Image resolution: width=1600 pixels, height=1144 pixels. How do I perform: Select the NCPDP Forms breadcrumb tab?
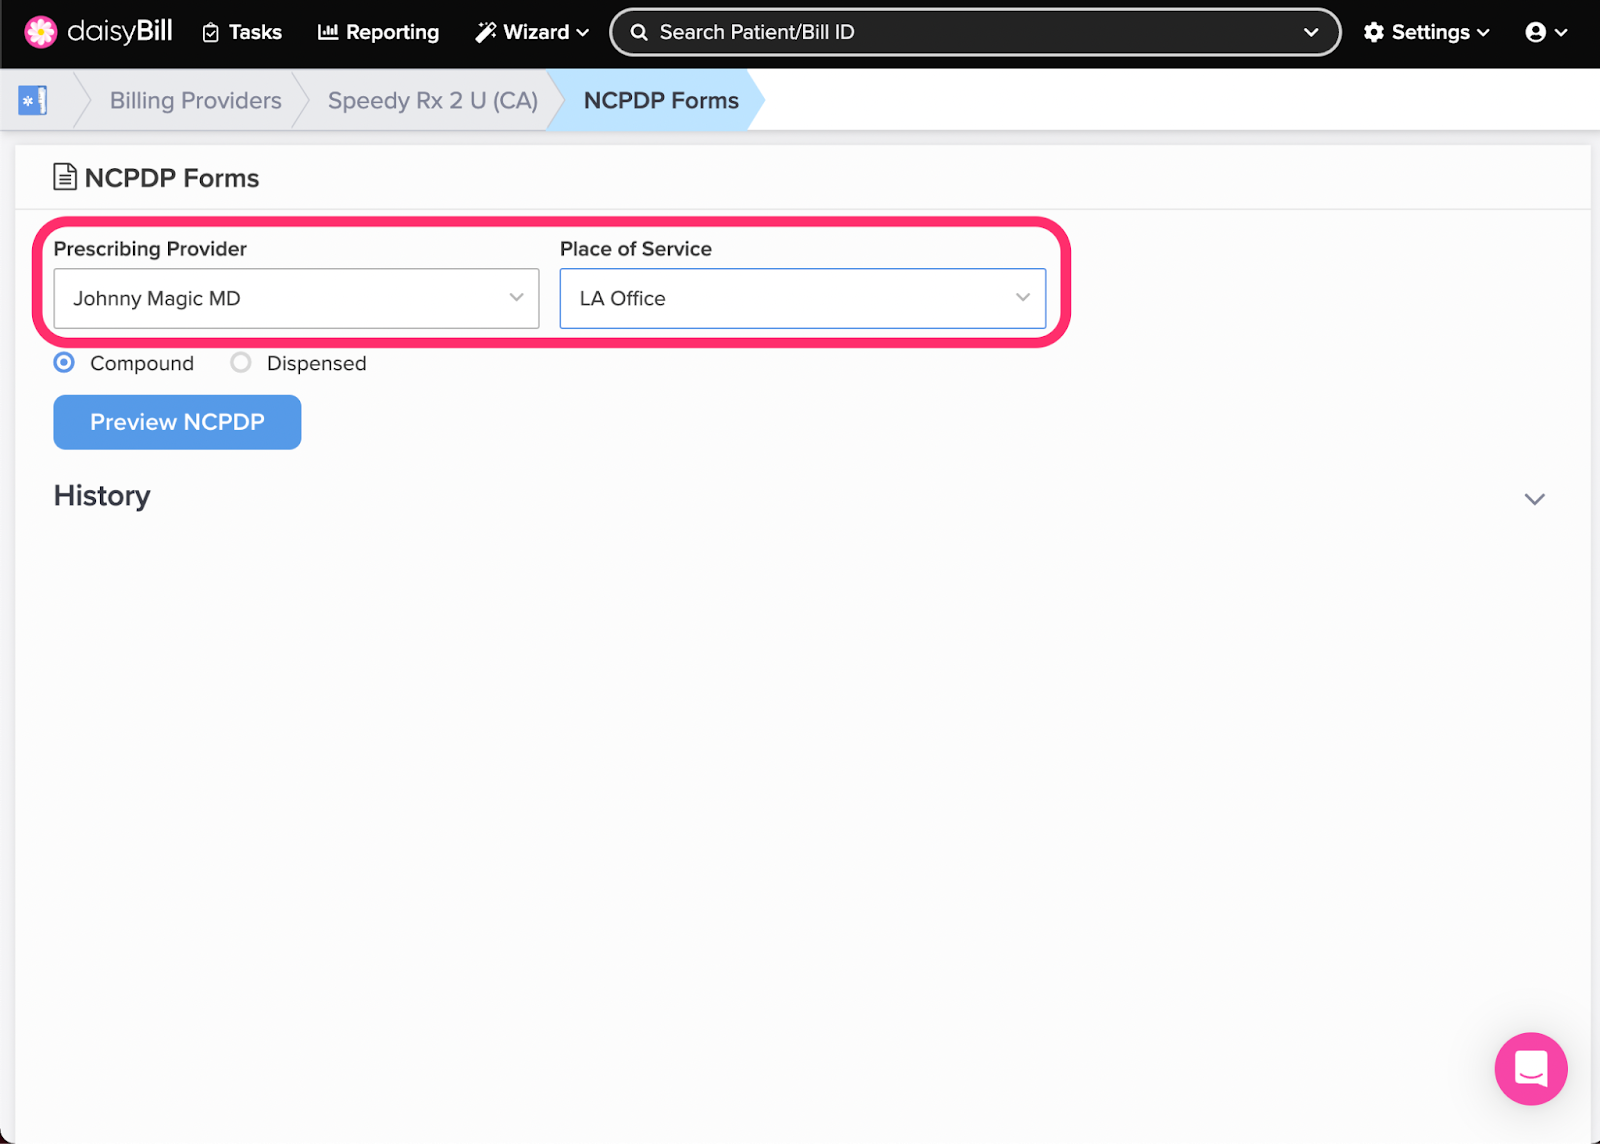pyautogui.click(x=661, y=100)
